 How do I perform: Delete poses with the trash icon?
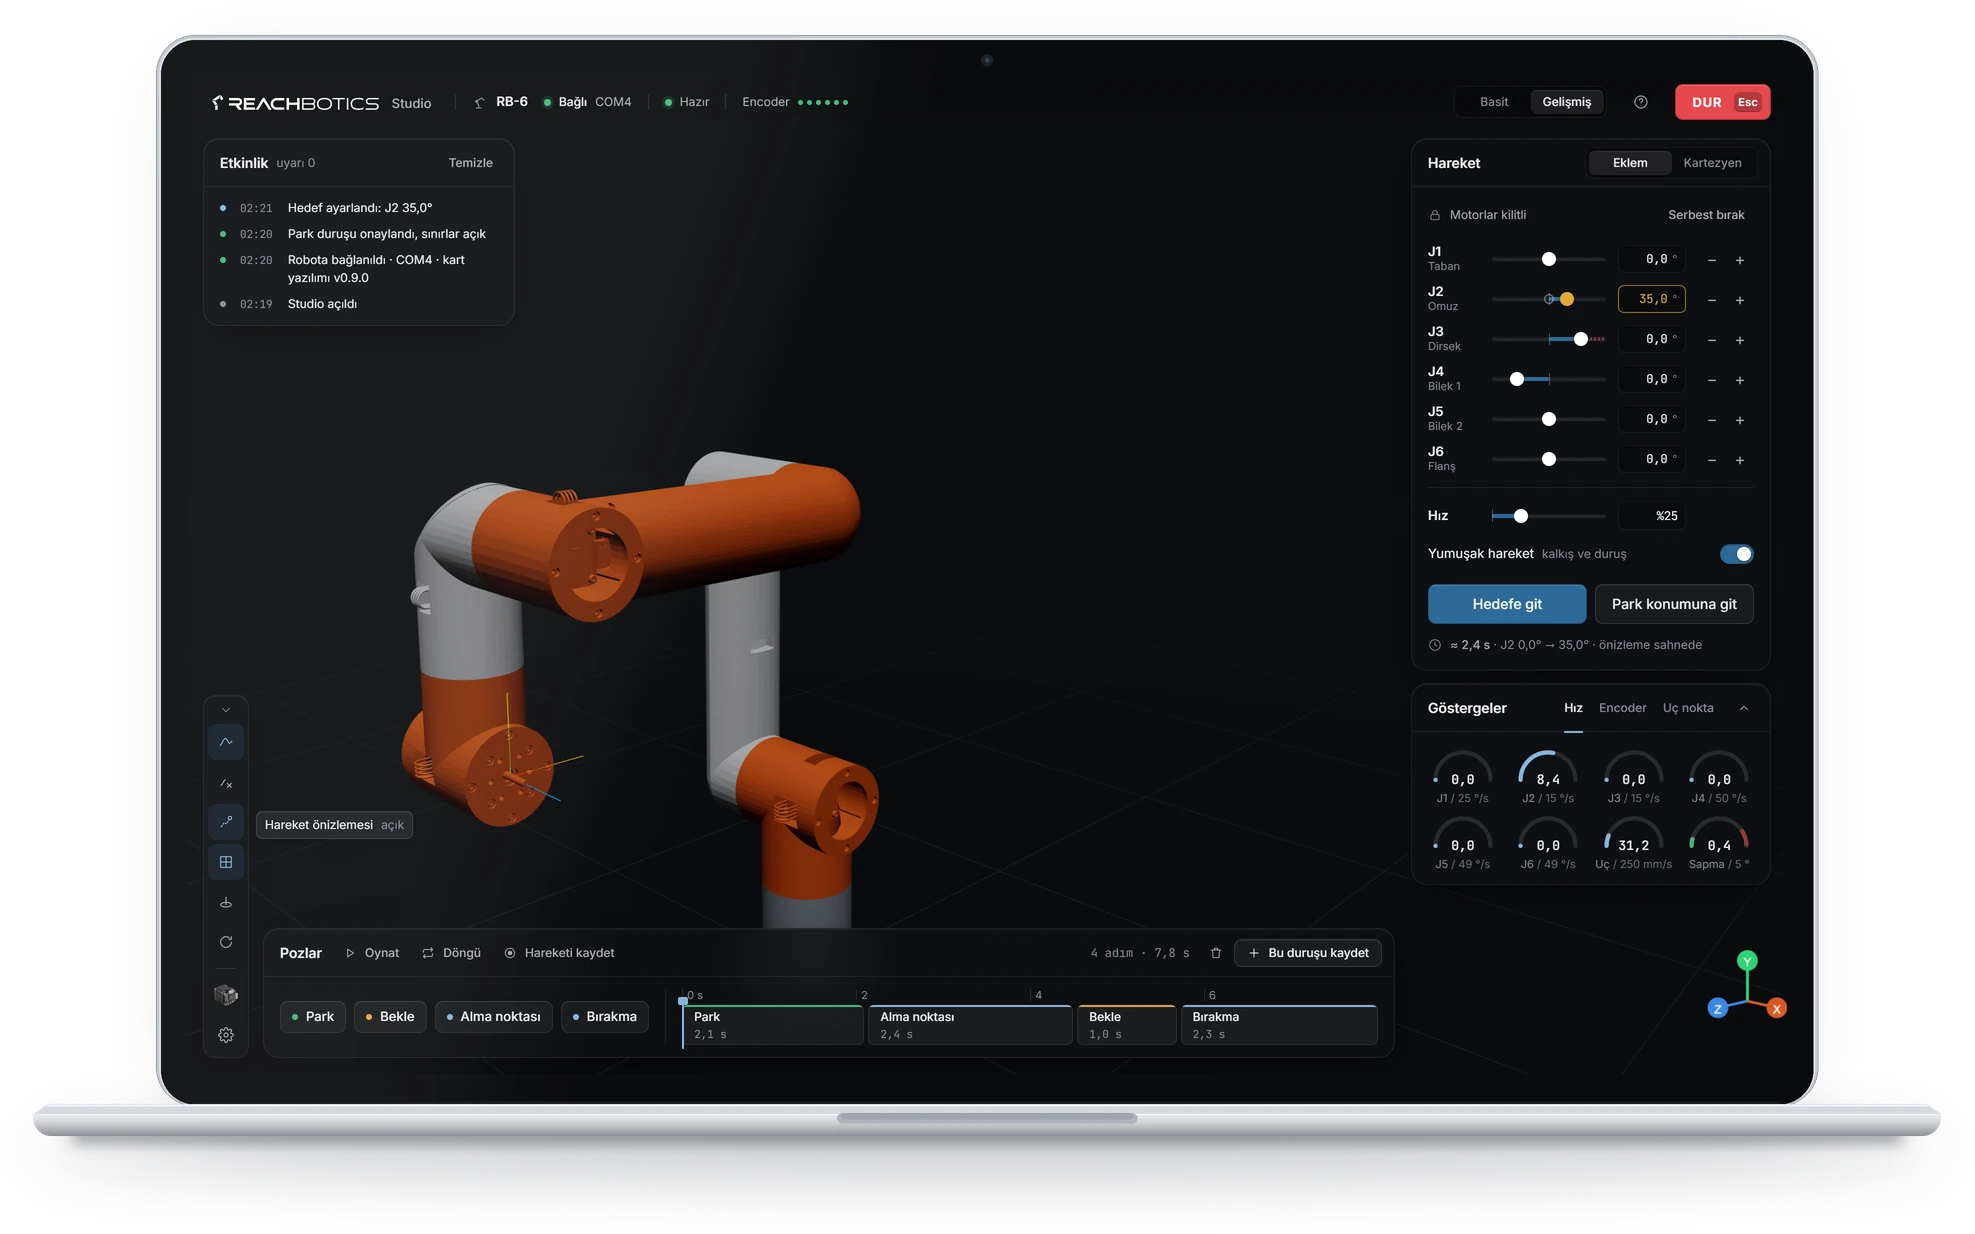tap(1216, 953)
